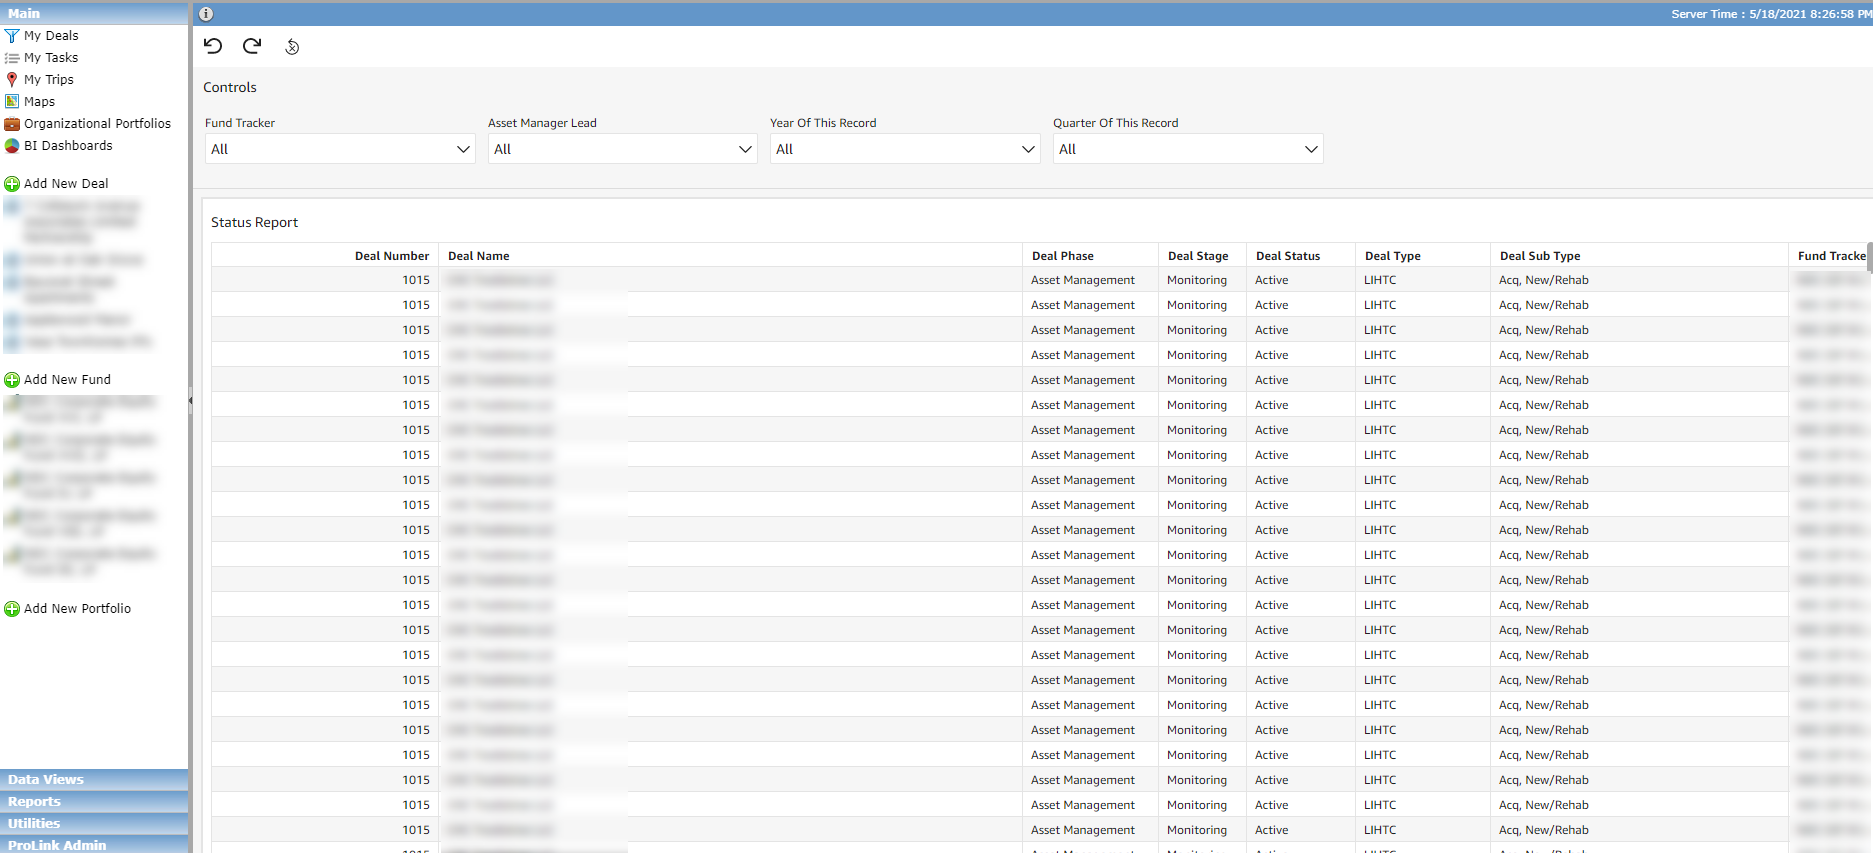Click Server Time text in top bar

click(1770, 14)
